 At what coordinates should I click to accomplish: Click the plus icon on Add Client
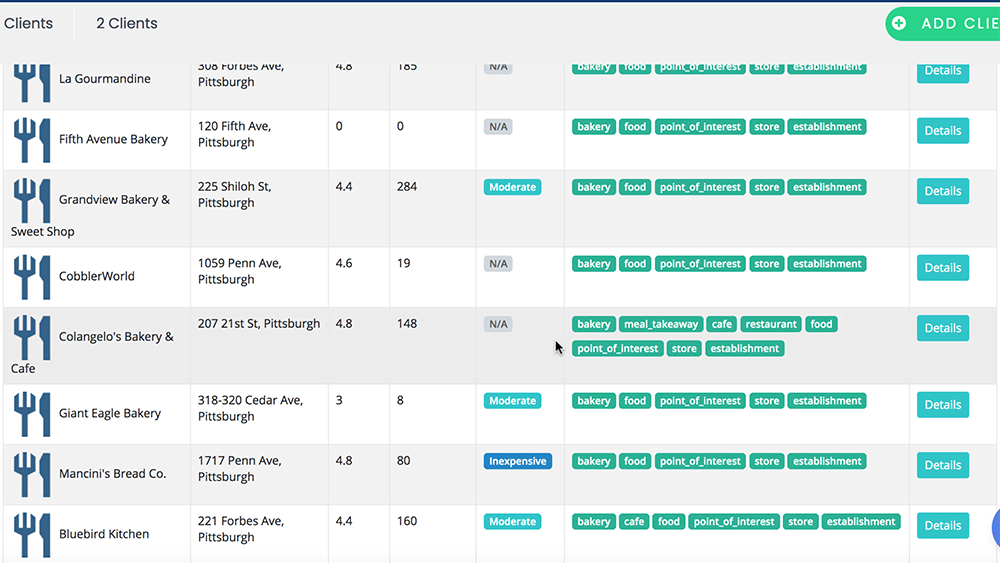899,23
